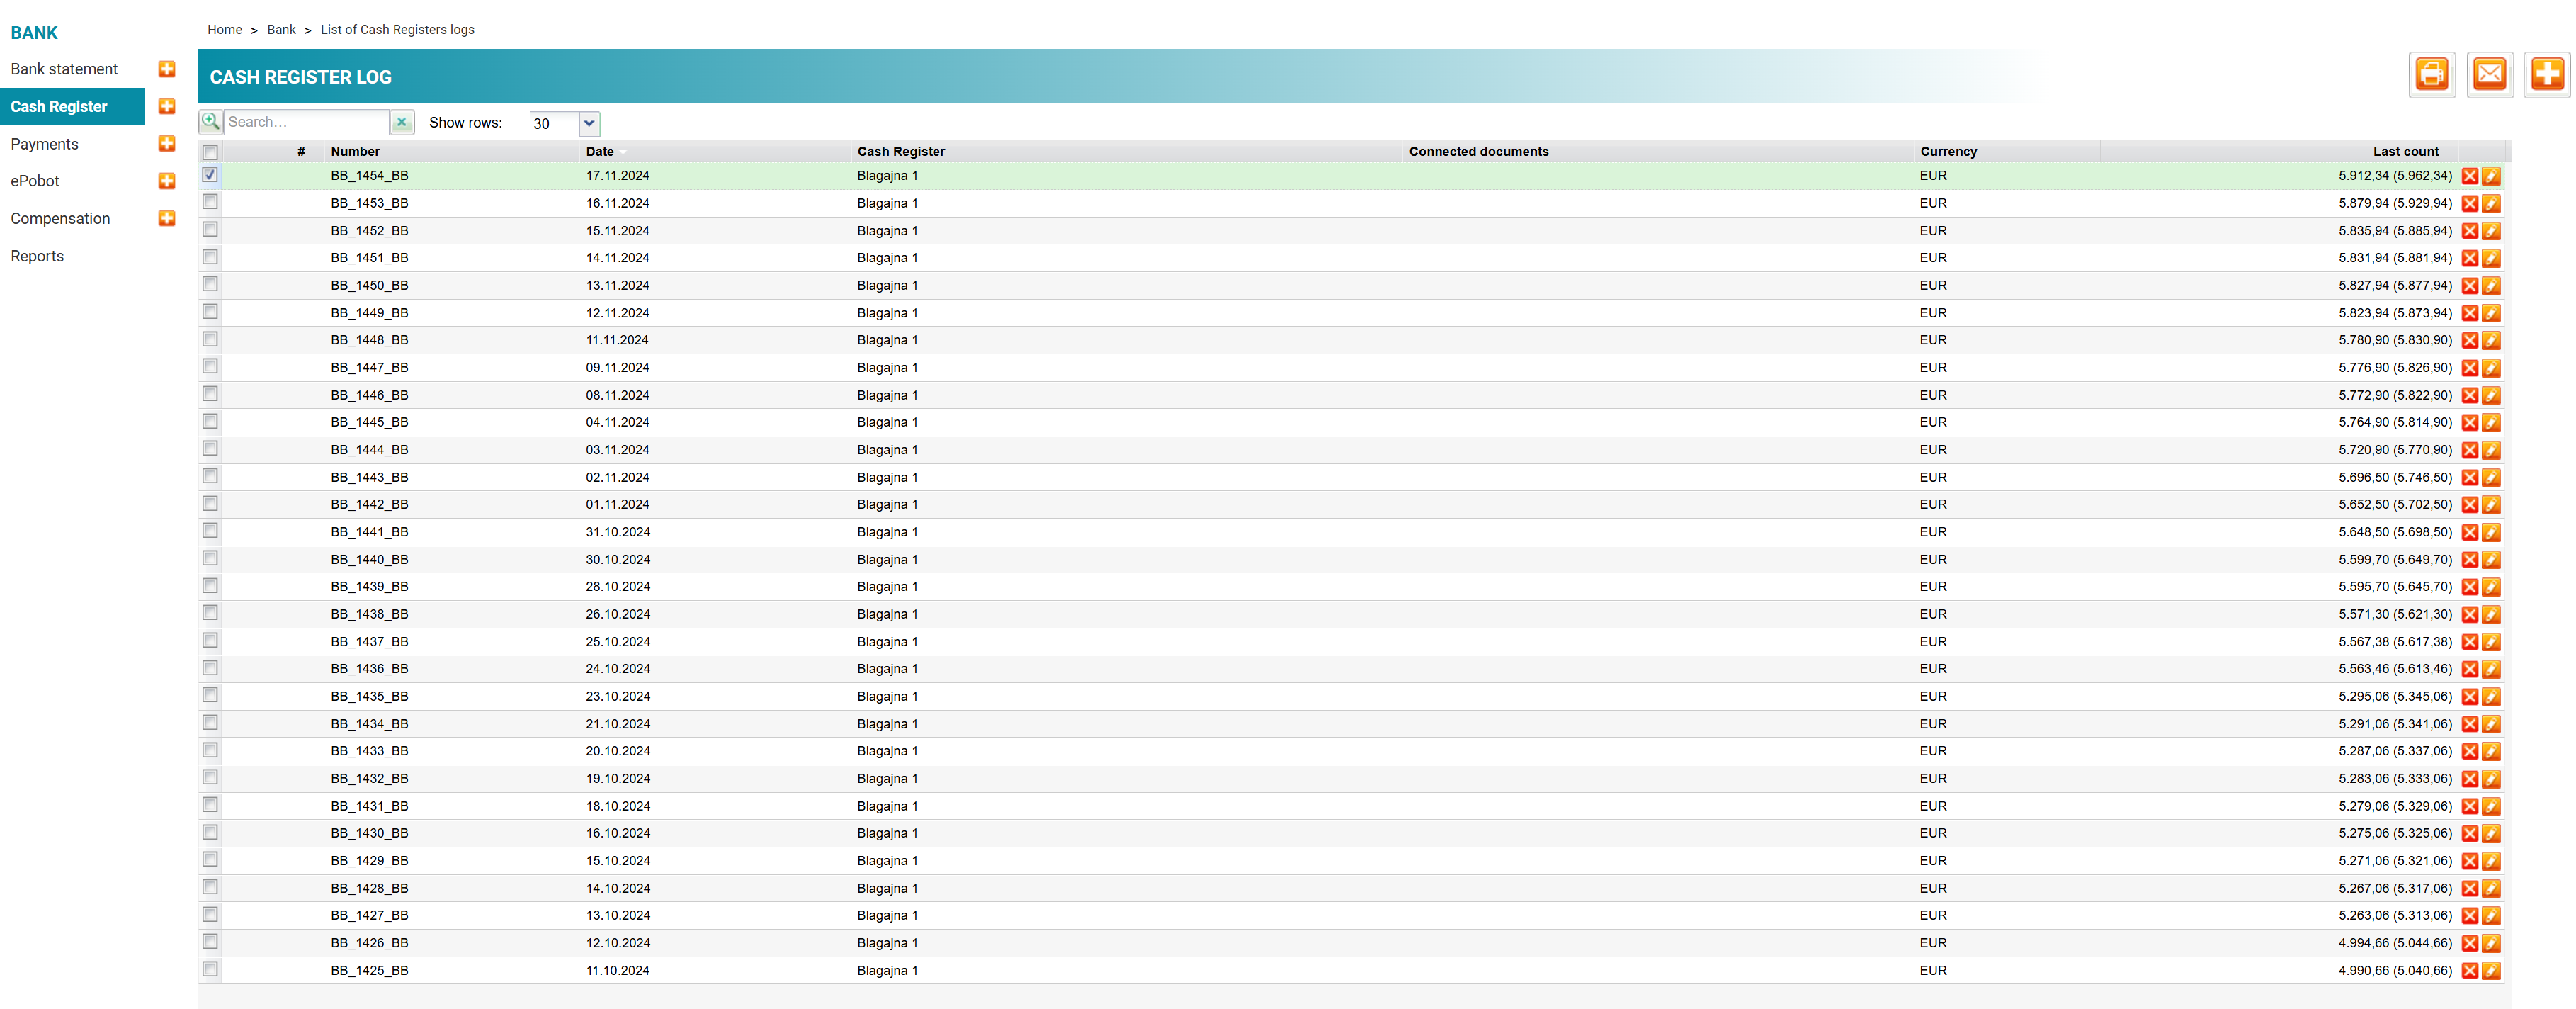Click the plus icon beside Bank statement
The image size is (2576, 1009).
coord(167,69)
